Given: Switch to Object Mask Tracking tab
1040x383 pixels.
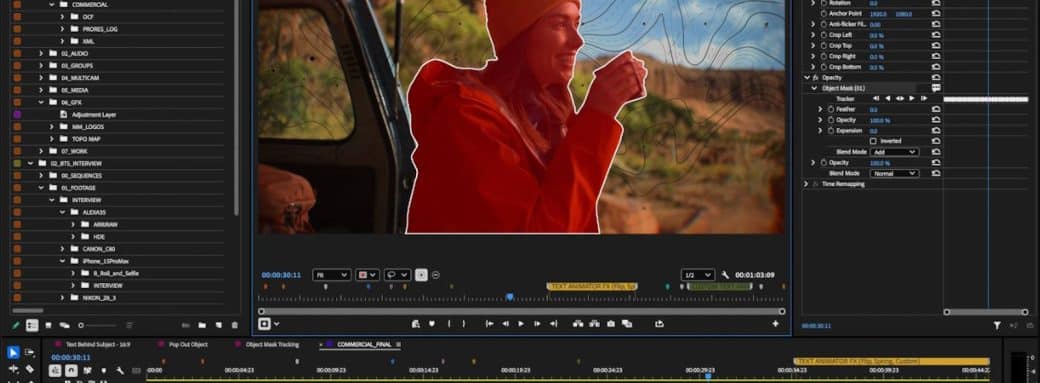Looking at the screenshot, I should 272,345.
